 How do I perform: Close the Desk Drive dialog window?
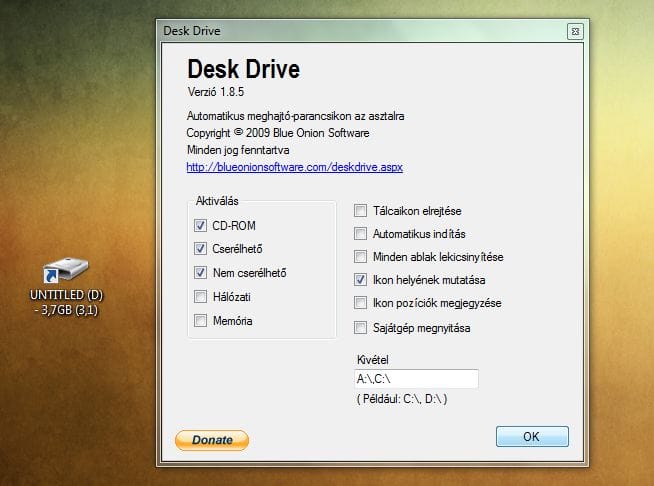[x=575, y=31]
